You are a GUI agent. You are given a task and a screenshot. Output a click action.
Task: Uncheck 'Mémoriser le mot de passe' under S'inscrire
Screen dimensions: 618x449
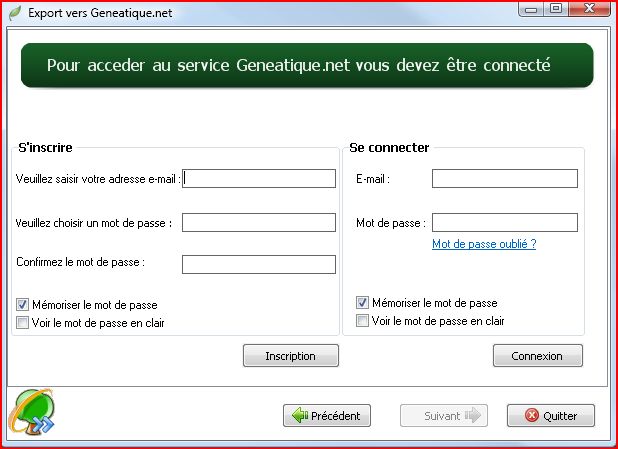[x=22, y=304]
